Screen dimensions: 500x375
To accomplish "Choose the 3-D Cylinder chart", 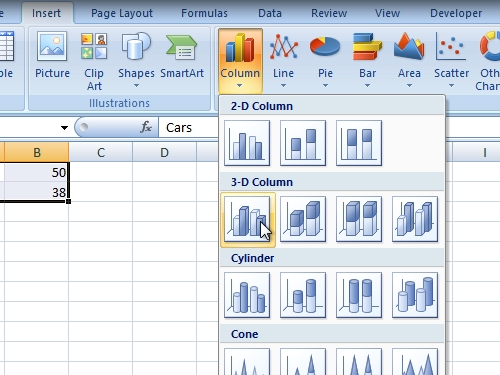I will click(415, 295).
